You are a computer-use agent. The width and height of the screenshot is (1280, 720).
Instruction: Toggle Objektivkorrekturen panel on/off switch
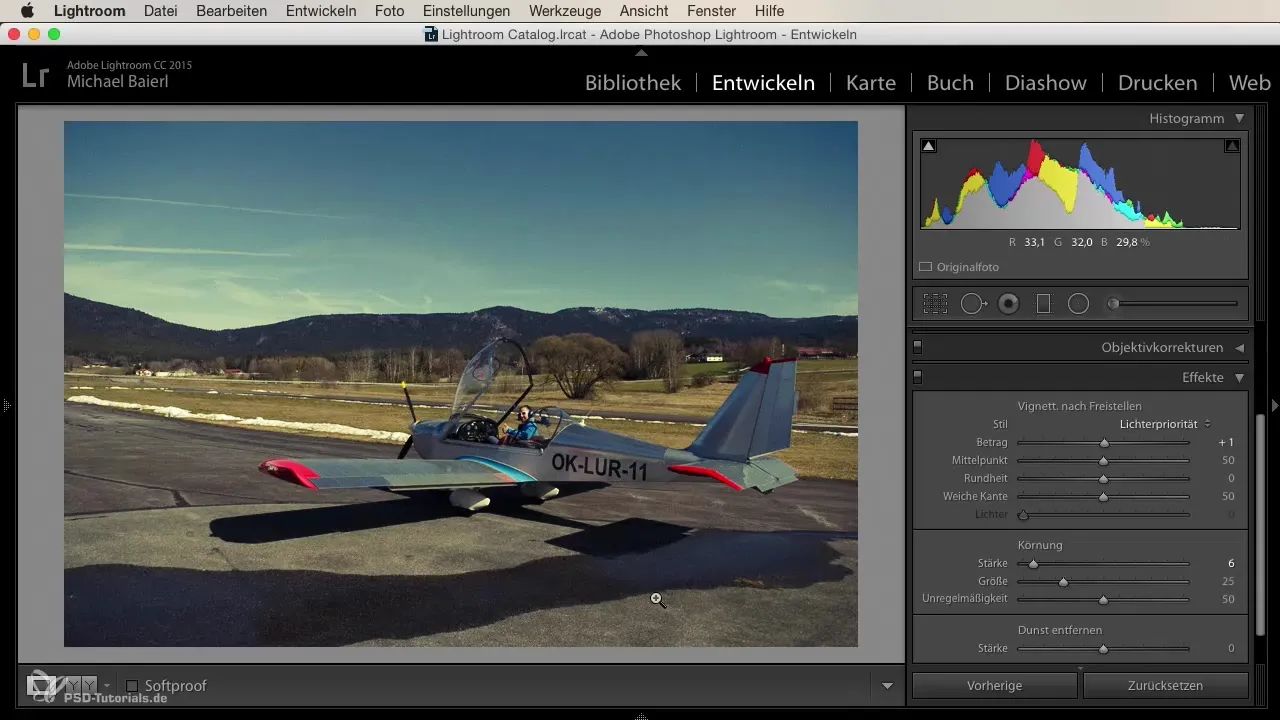click(918, 348)
